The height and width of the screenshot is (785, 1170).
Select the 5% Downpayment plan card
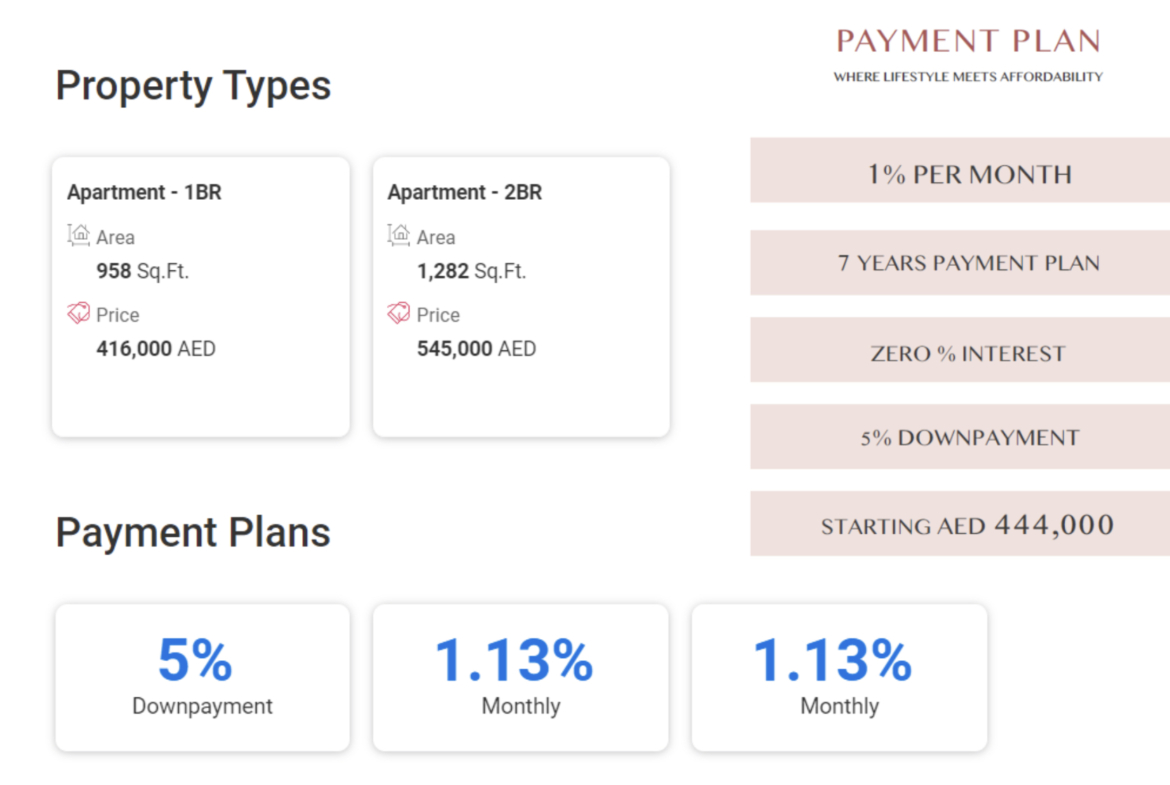[202, 677]
